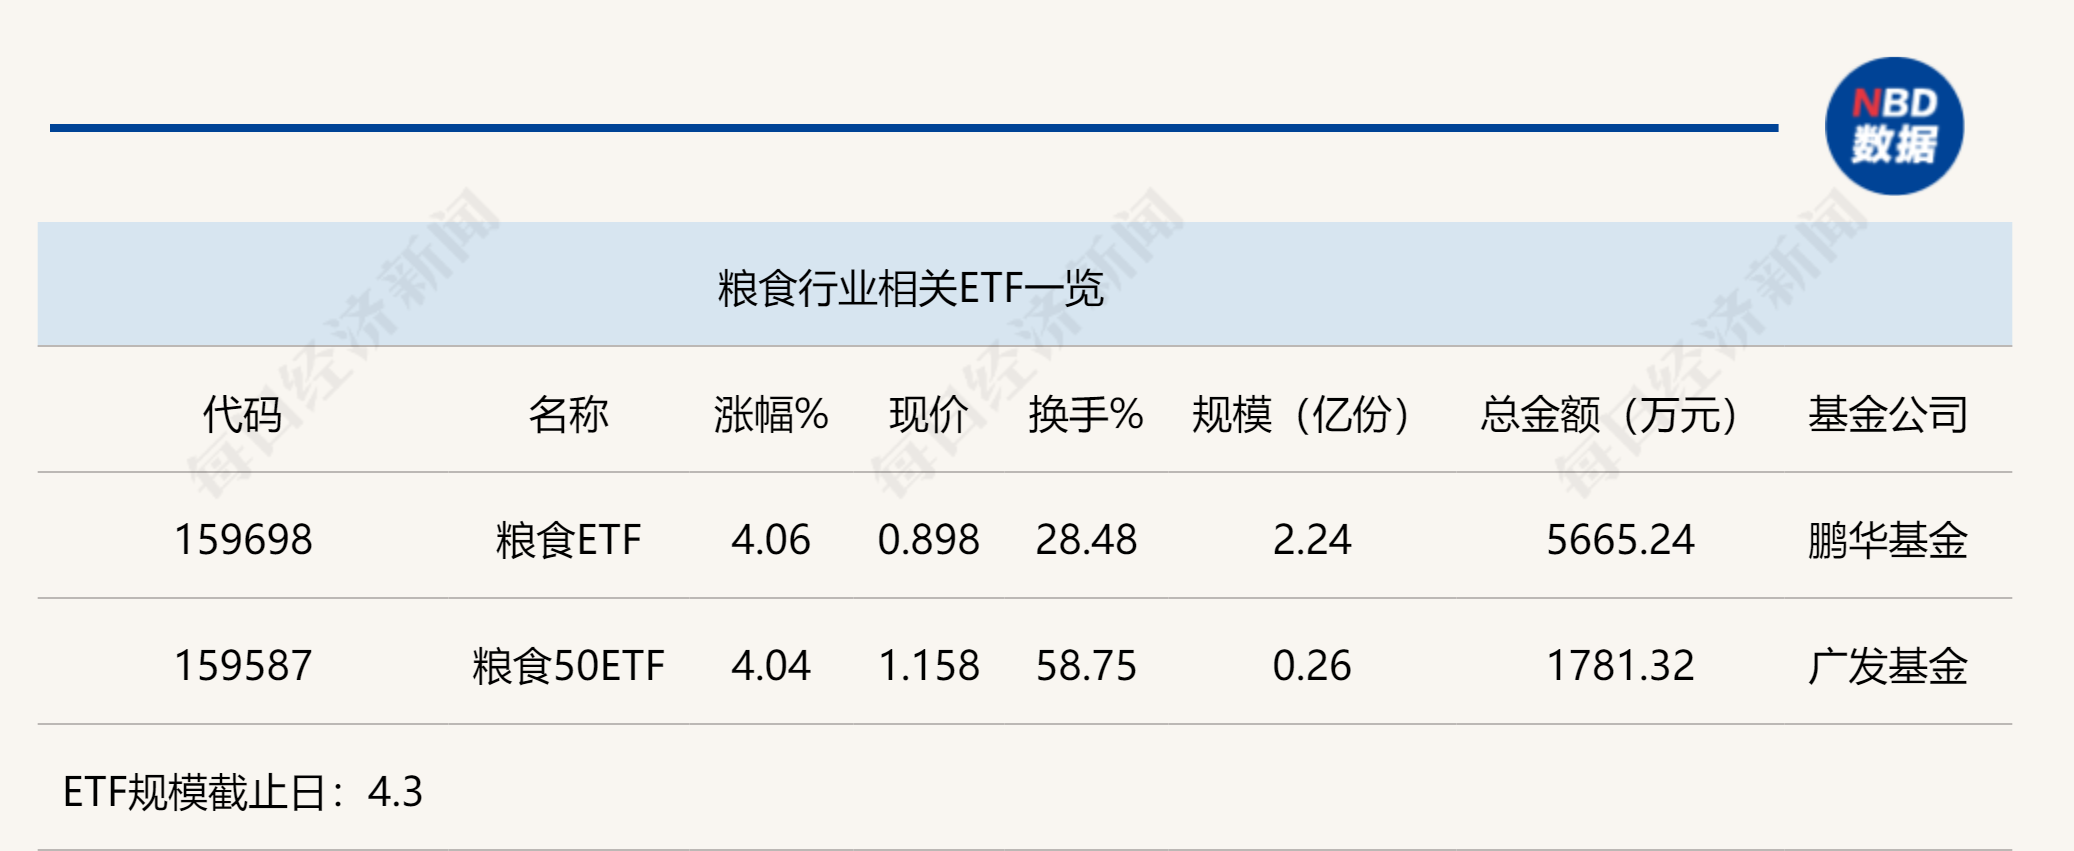Viewport: 2074px width, 851px height.
Task: Select the 换手% column header
Action: (1086, 414)
